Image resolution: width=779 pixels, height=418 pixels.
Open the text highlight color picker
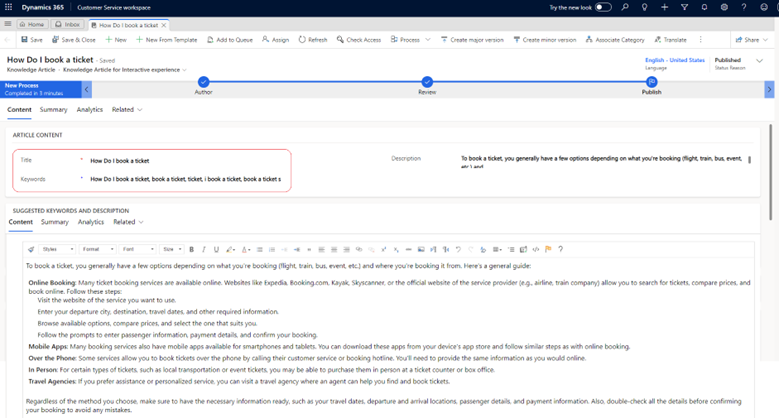click(x=231, y=250)
